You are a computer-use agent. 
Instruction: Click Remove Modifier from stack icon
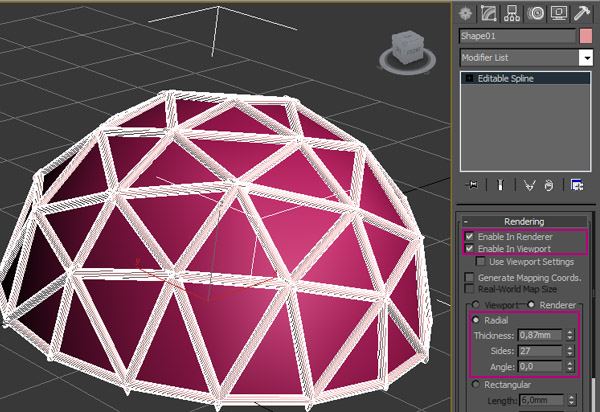549,185
